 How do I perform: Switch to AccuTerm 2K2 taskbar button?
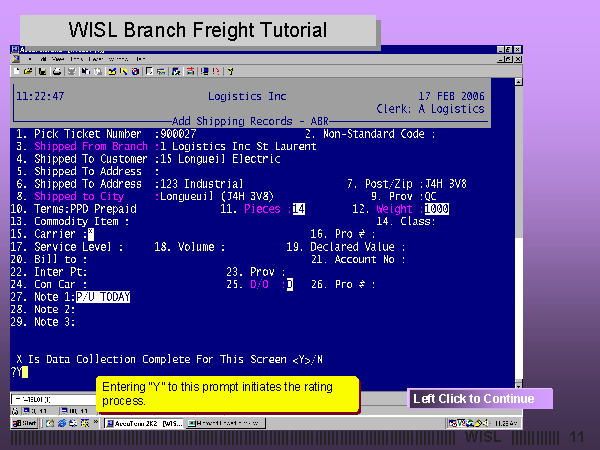pos(145,423)
